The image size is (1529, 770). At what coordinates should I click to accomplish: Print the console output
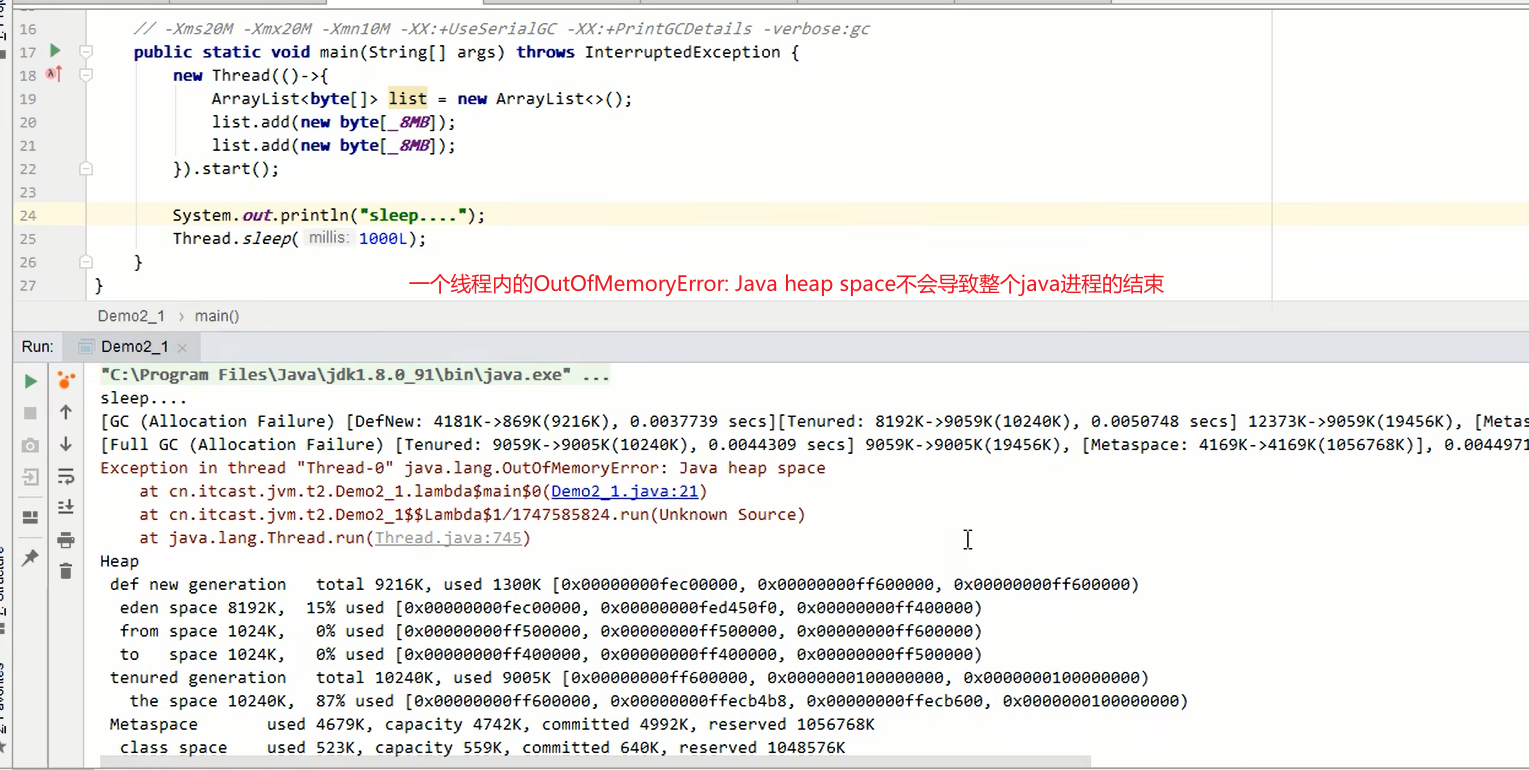click(x=65, y=540)
